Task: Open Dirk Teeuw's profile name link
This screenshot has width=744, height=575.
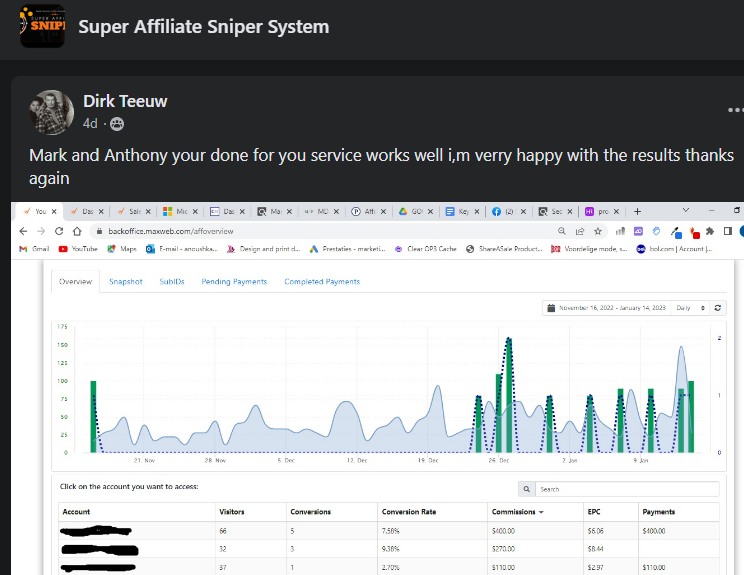Action: click(x=125, y=101)
